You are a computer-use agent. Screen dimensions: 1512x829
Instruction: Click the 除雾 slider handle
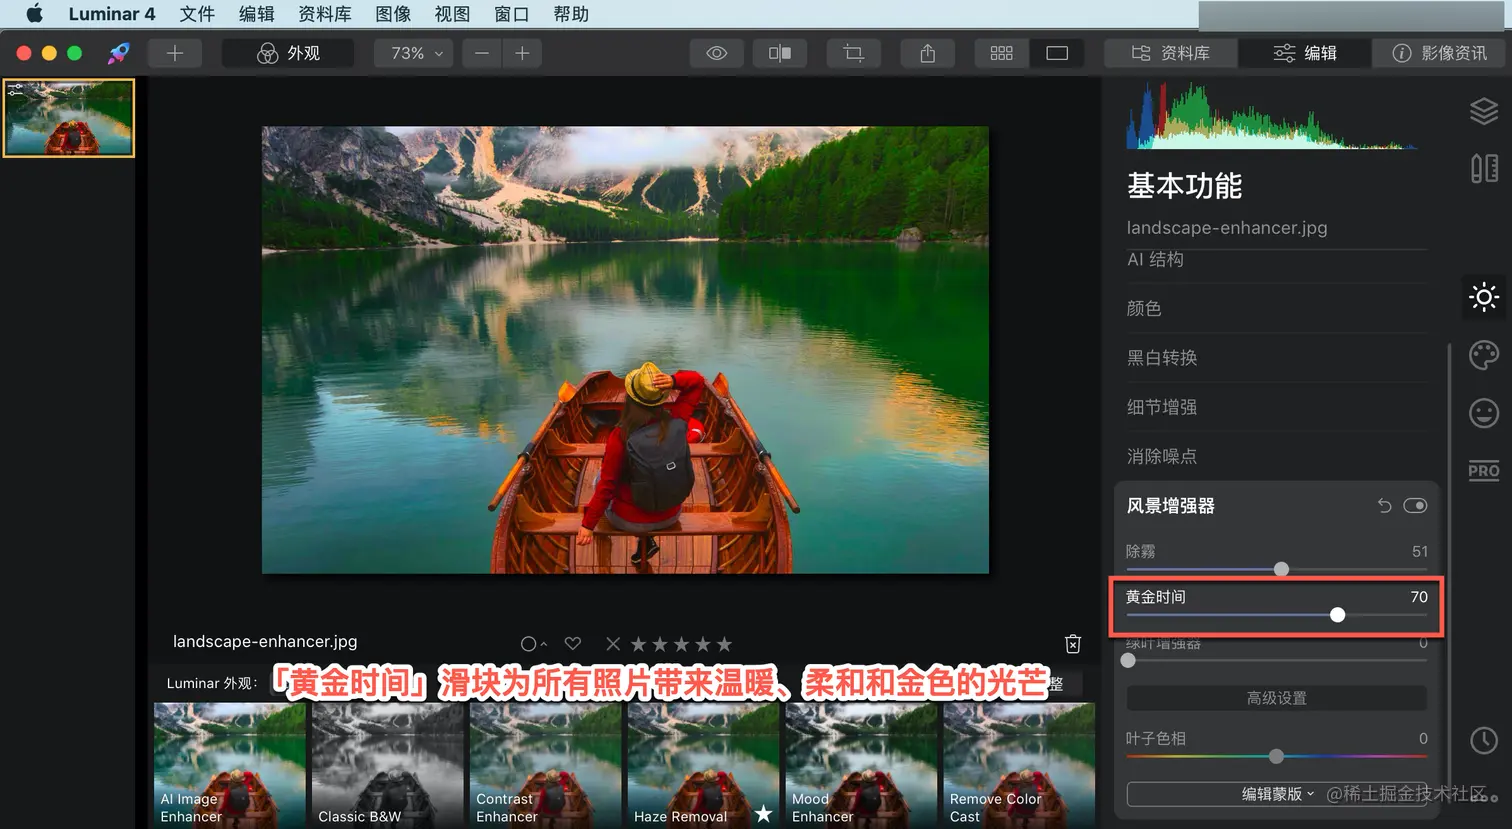1281,569
